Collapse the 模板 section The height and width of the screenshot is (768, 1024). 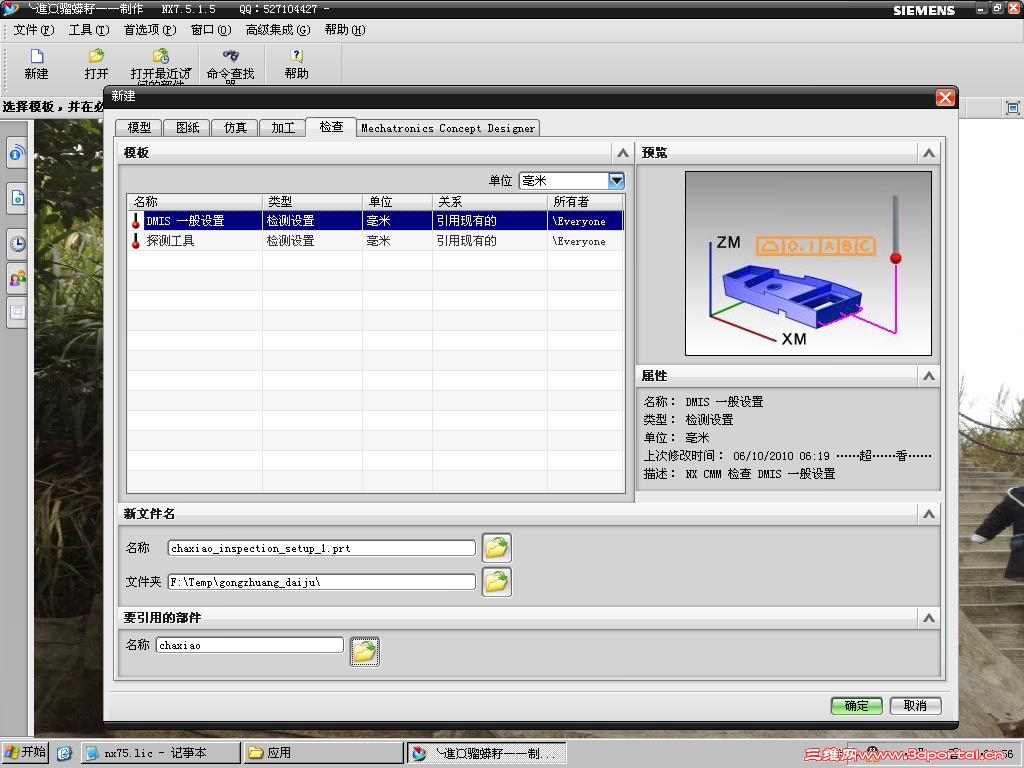tap(623, 153)
